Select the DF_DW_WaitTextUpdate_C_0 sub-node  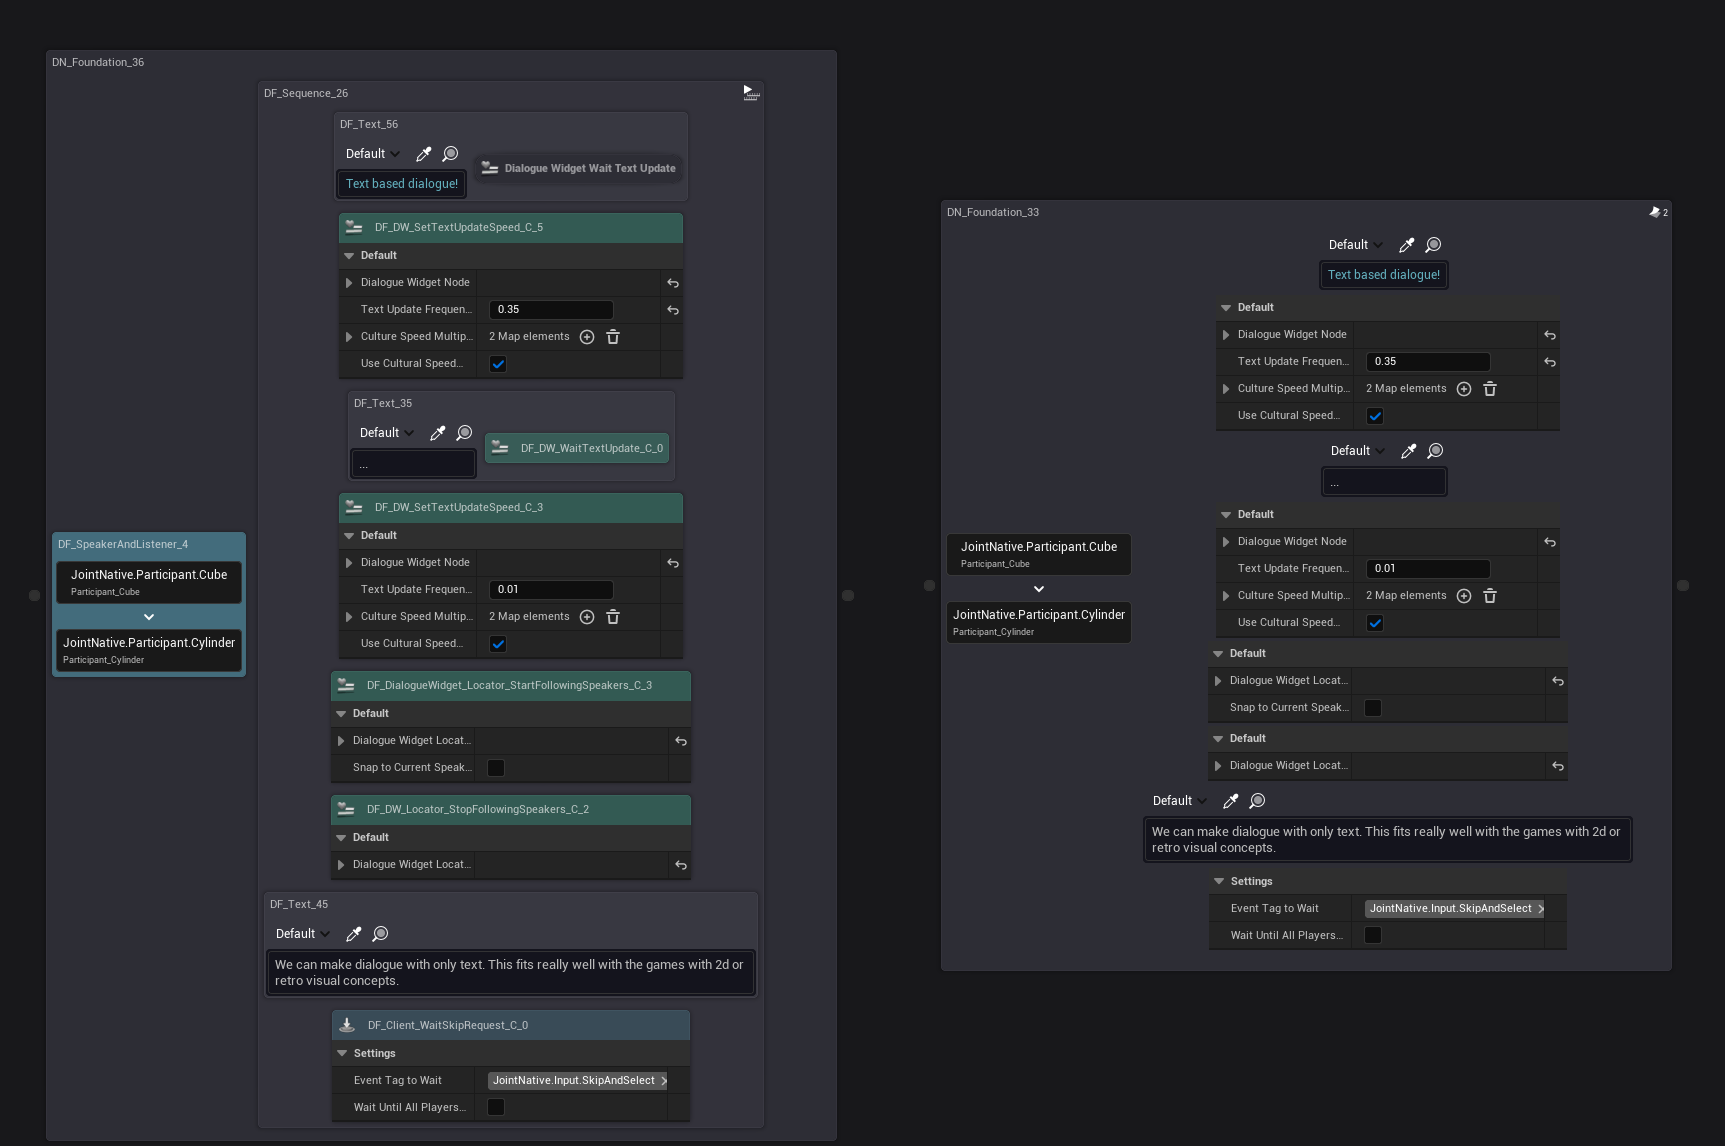(x=577, y=448)
